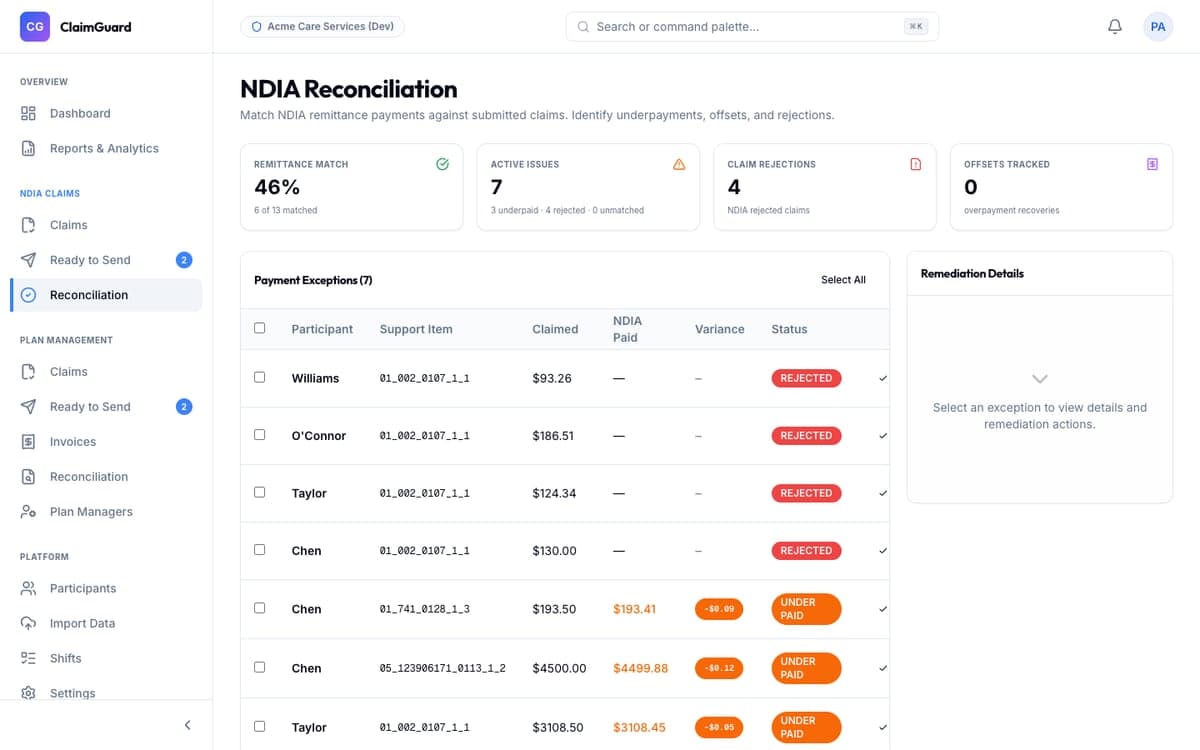
Task: Sort by Claimed column header
Action: pos(555,329)
